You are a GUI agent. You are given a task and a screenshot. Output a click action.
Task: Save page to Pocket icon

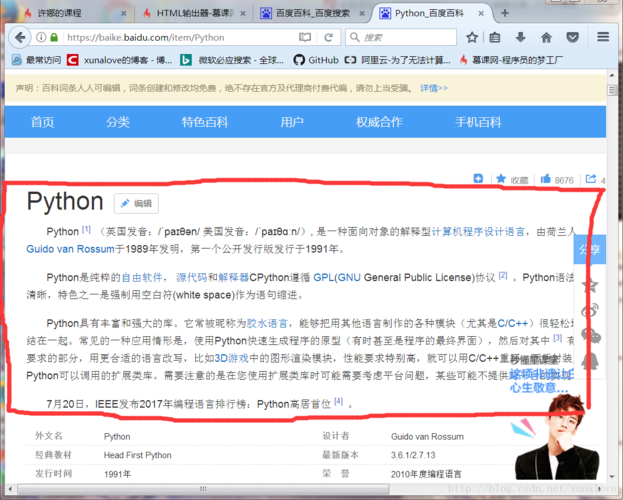pyautogui.click(x=573, y=37)
